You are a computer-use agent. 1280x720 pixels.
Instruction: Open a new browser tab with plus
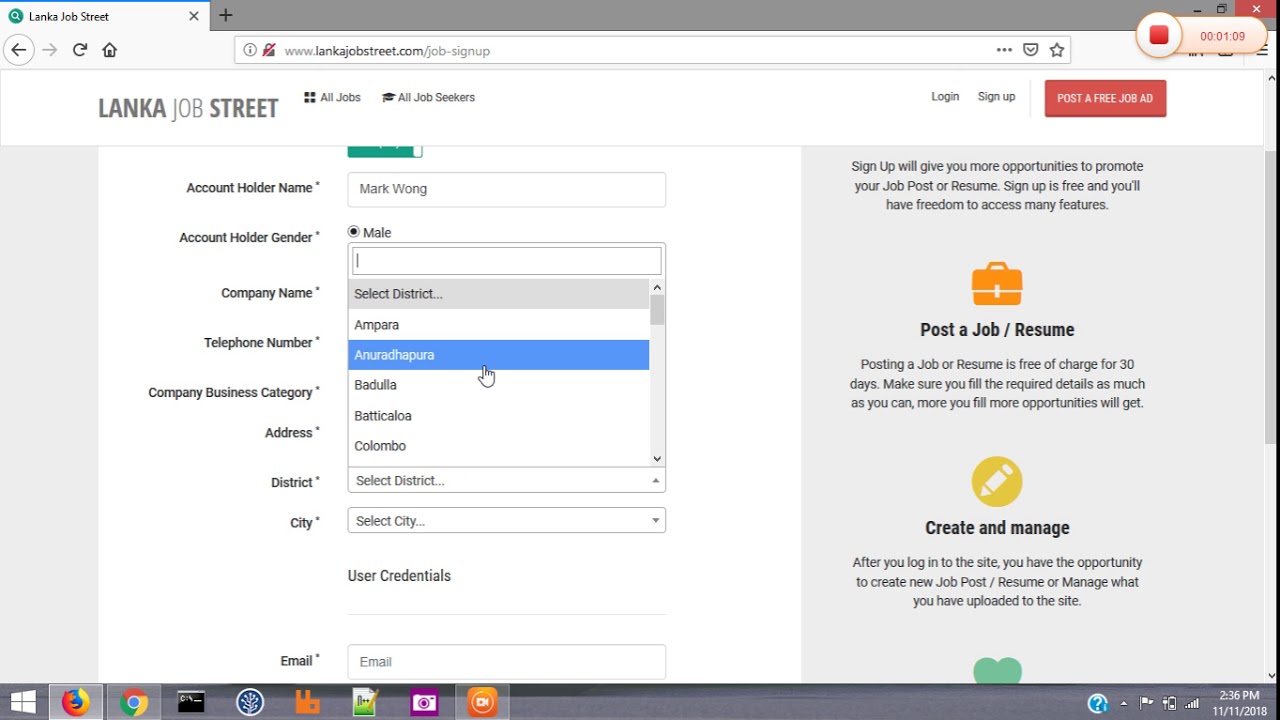click(x=226, y=15)
